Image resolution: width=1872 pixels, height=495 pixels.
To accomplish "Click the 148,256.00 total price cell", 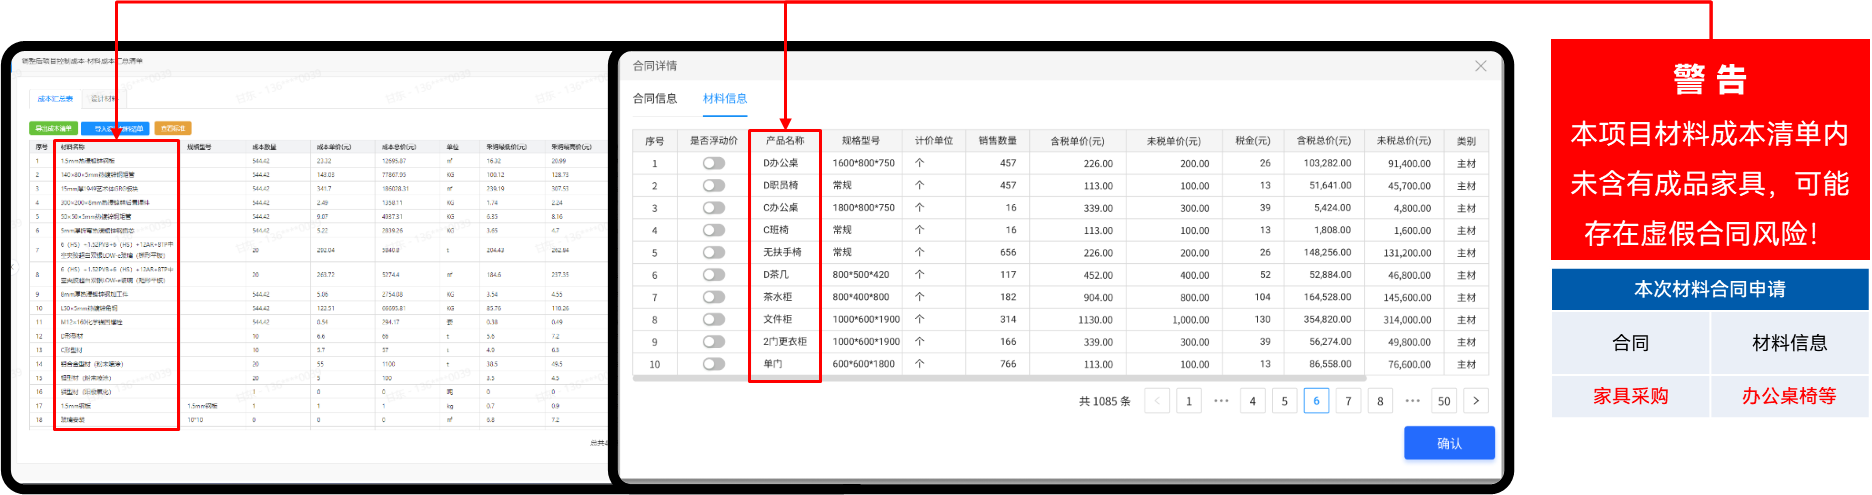I will tap(1327, 253).
